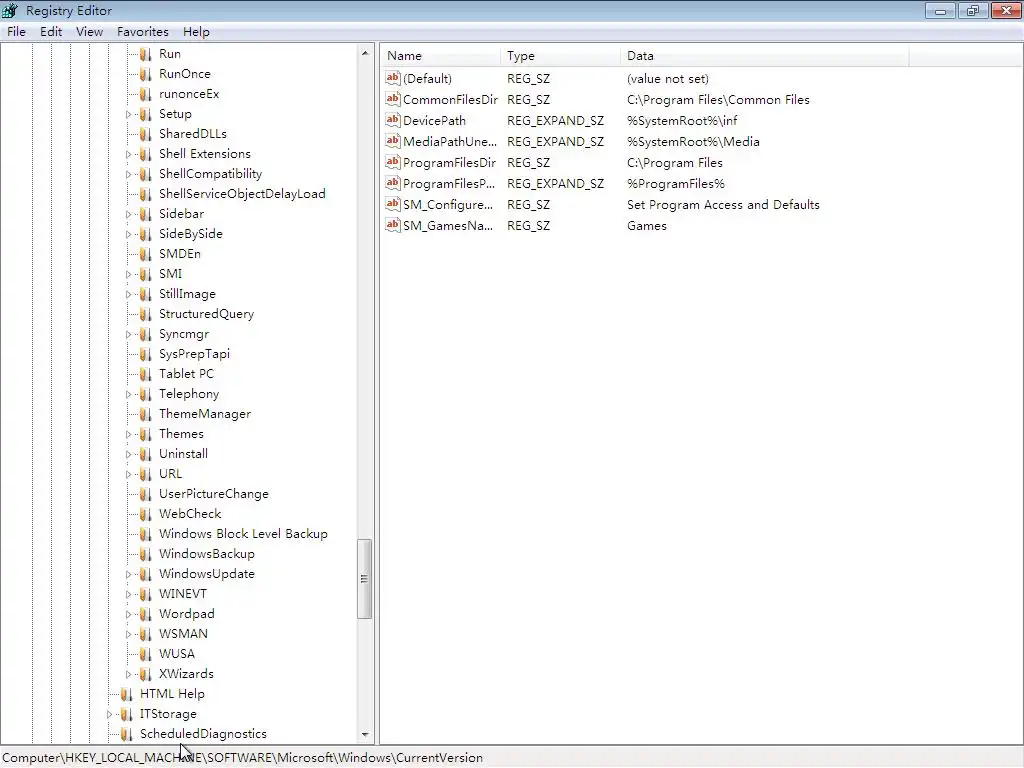Click the Registry Editor title bar icon
The width and height of the screenshot is (1024, 768).
coord(10,10)
